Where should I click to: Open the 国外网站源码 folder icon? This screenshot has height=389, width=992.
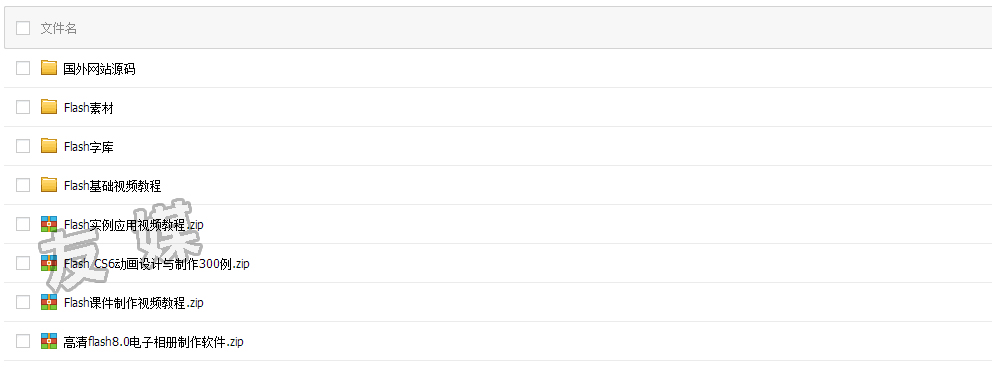pos(49,68)
